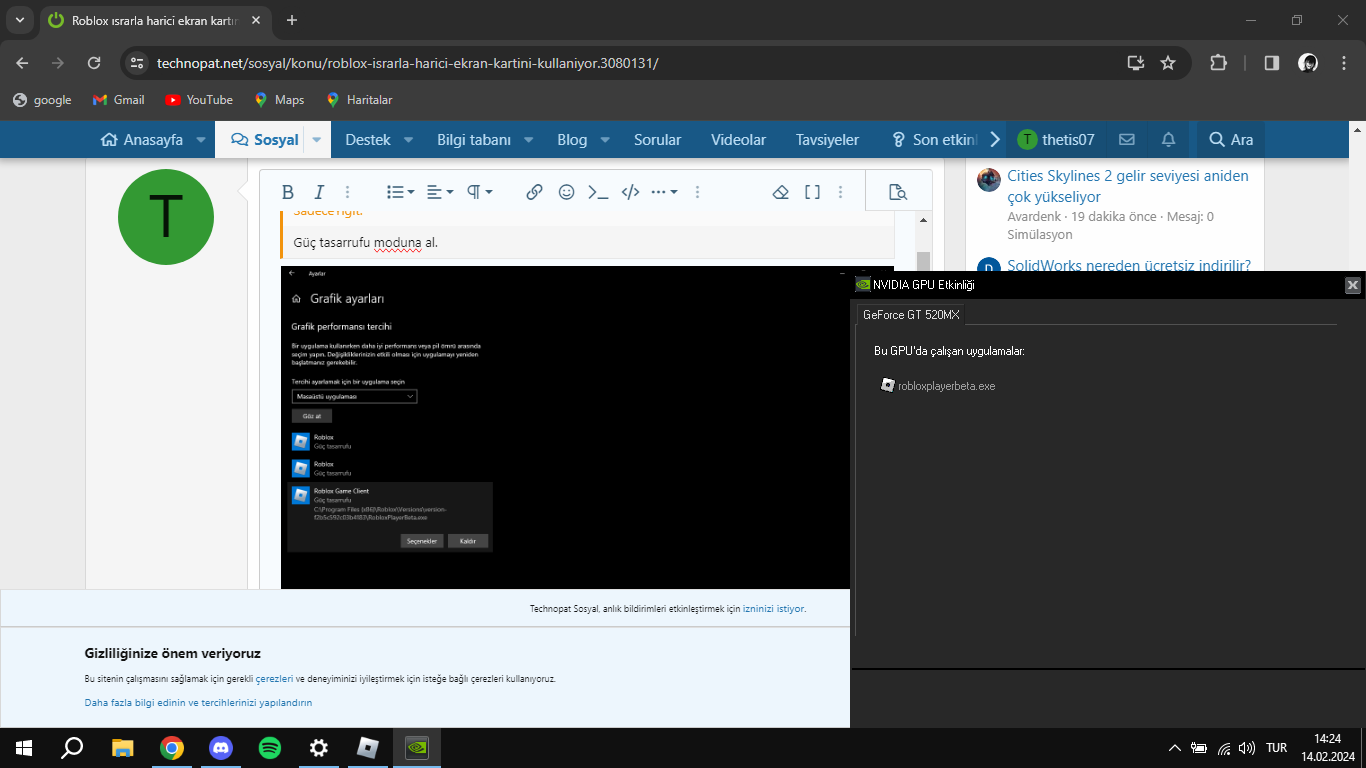Viewport: 1366px width, 768px height.
Task: Go back to the previous page
Action: pos(23,63)
